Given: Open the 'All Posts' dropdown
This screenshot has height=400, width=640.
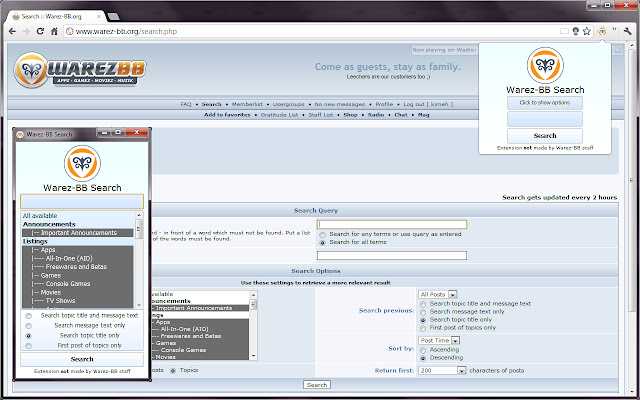Looking at the screenshot, I should click(438, 294).
